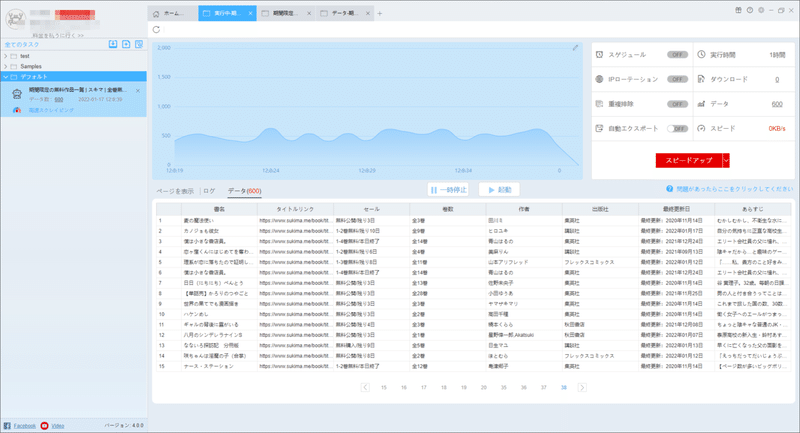This screenshot has width=800, height=433.
Task: Click the import task icon in sidebar header
Action: click(113, 44)
